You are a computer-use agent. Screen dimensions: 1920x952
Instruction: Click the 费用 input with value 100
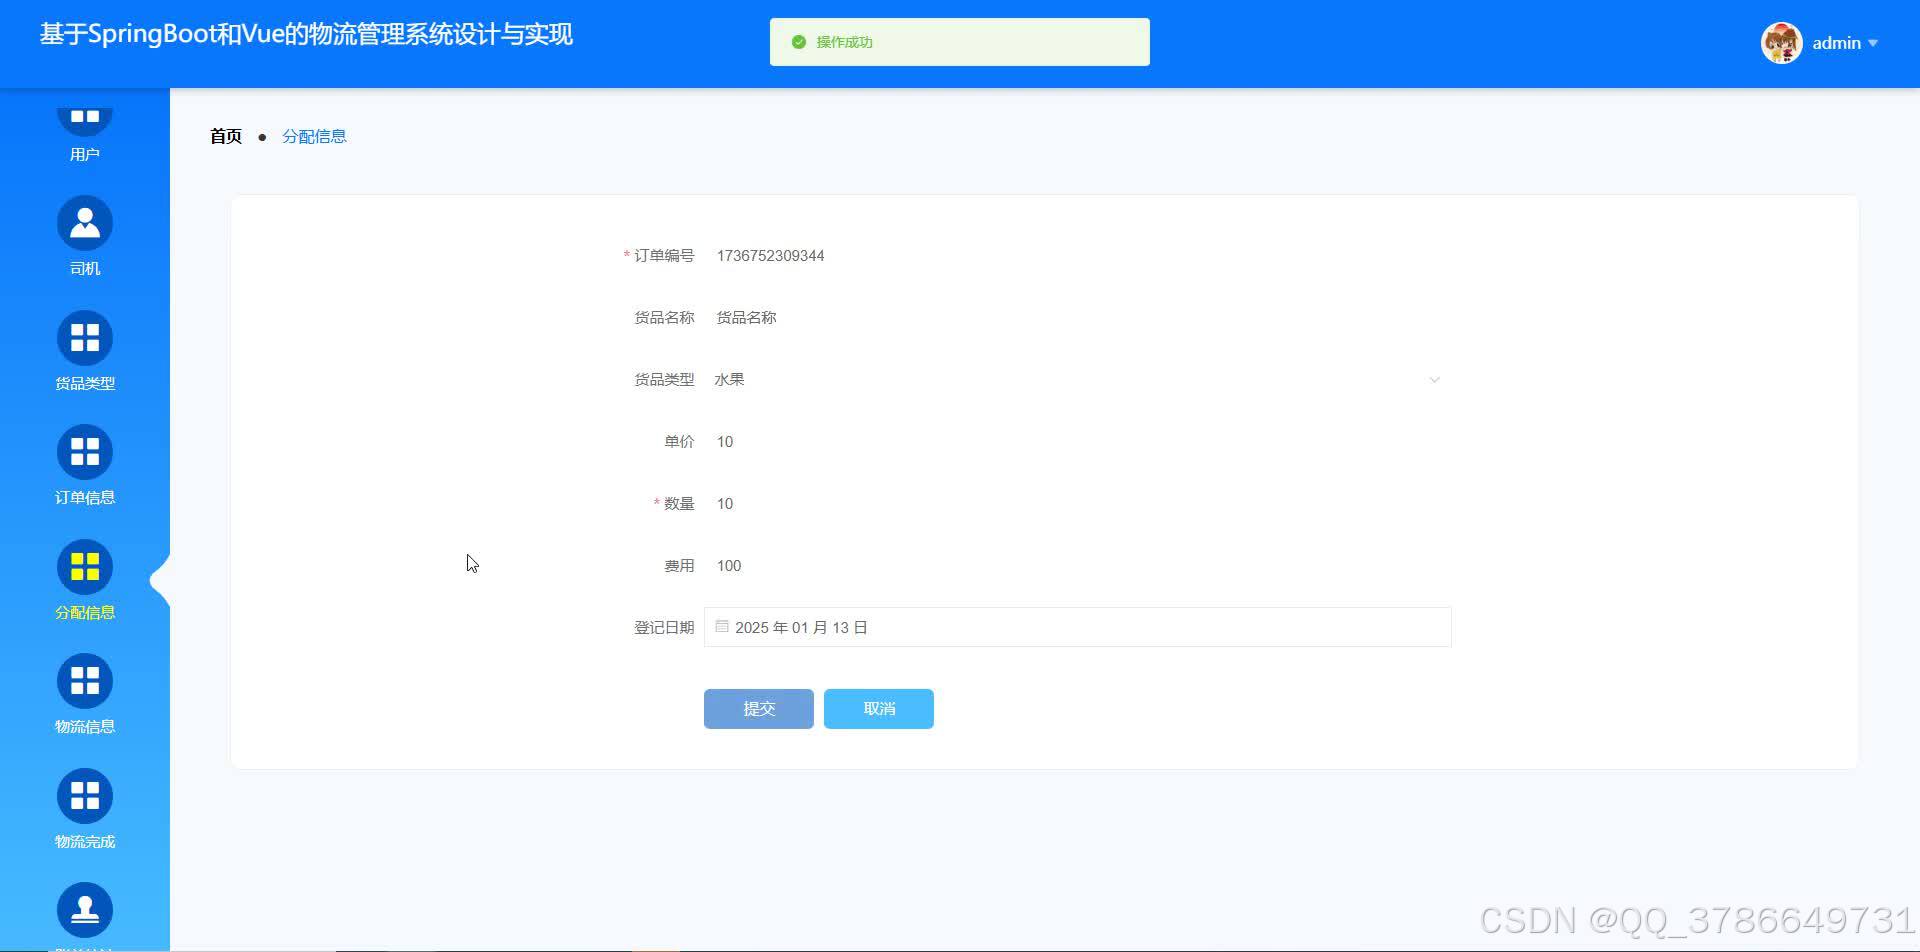pos(1078,566)
